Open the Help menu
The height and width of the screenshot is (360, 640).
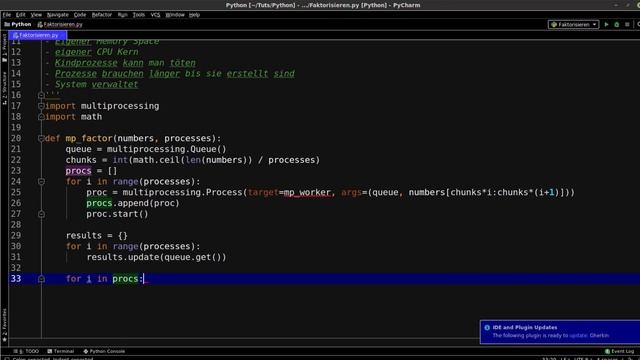[x=194, y=15]
